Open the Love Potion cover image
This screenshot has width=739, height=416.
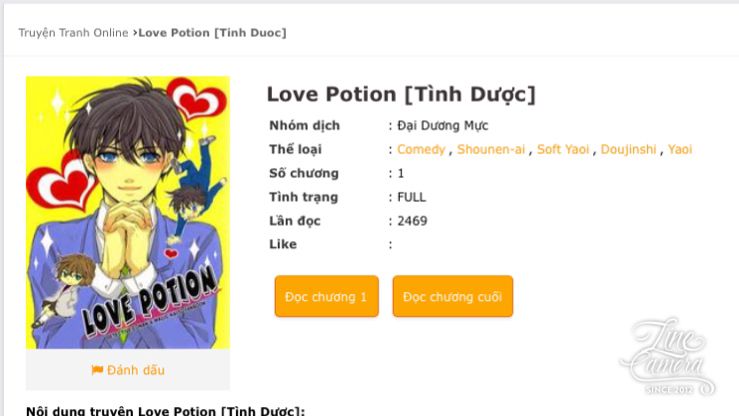pyautogui.click(x=128, y=212)
